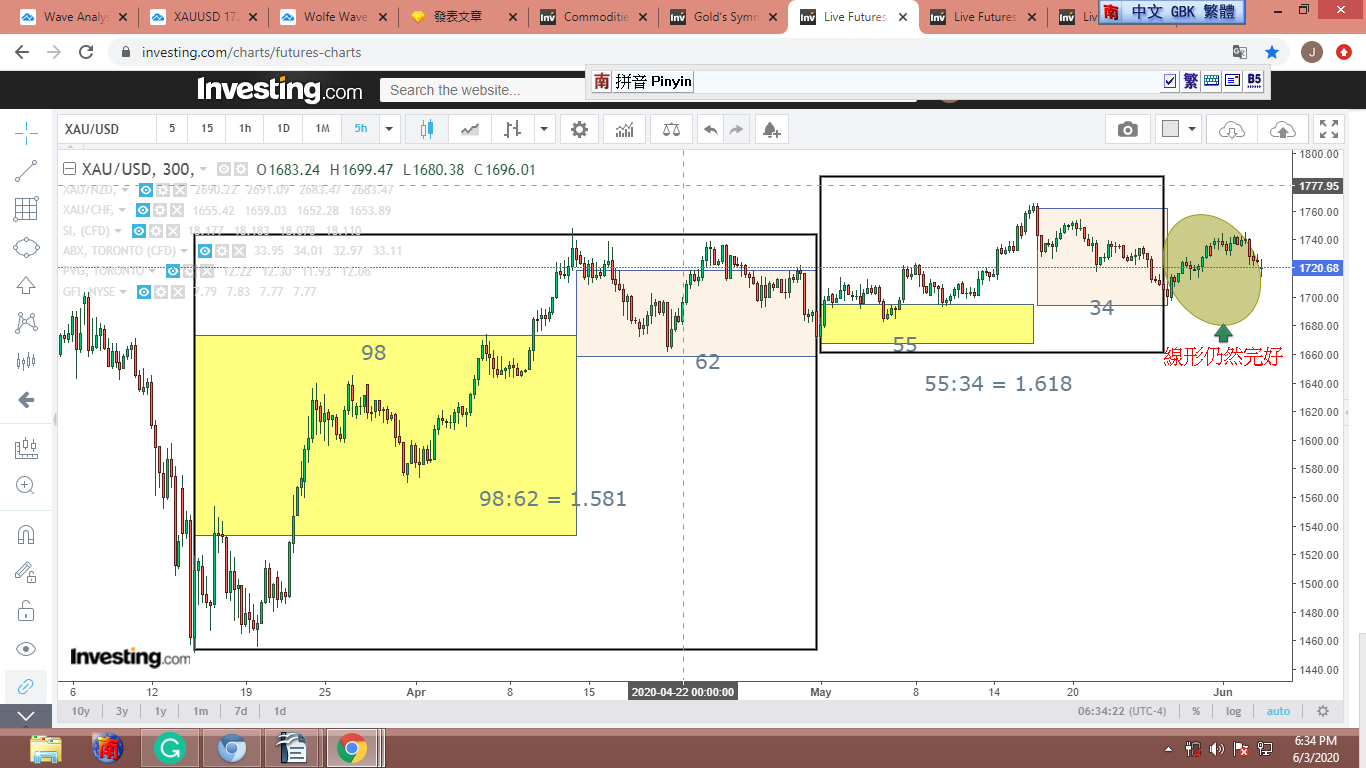Open the indicators icon in toolbar
Screen dimensions: 1366x768
[x=624, y=129]
